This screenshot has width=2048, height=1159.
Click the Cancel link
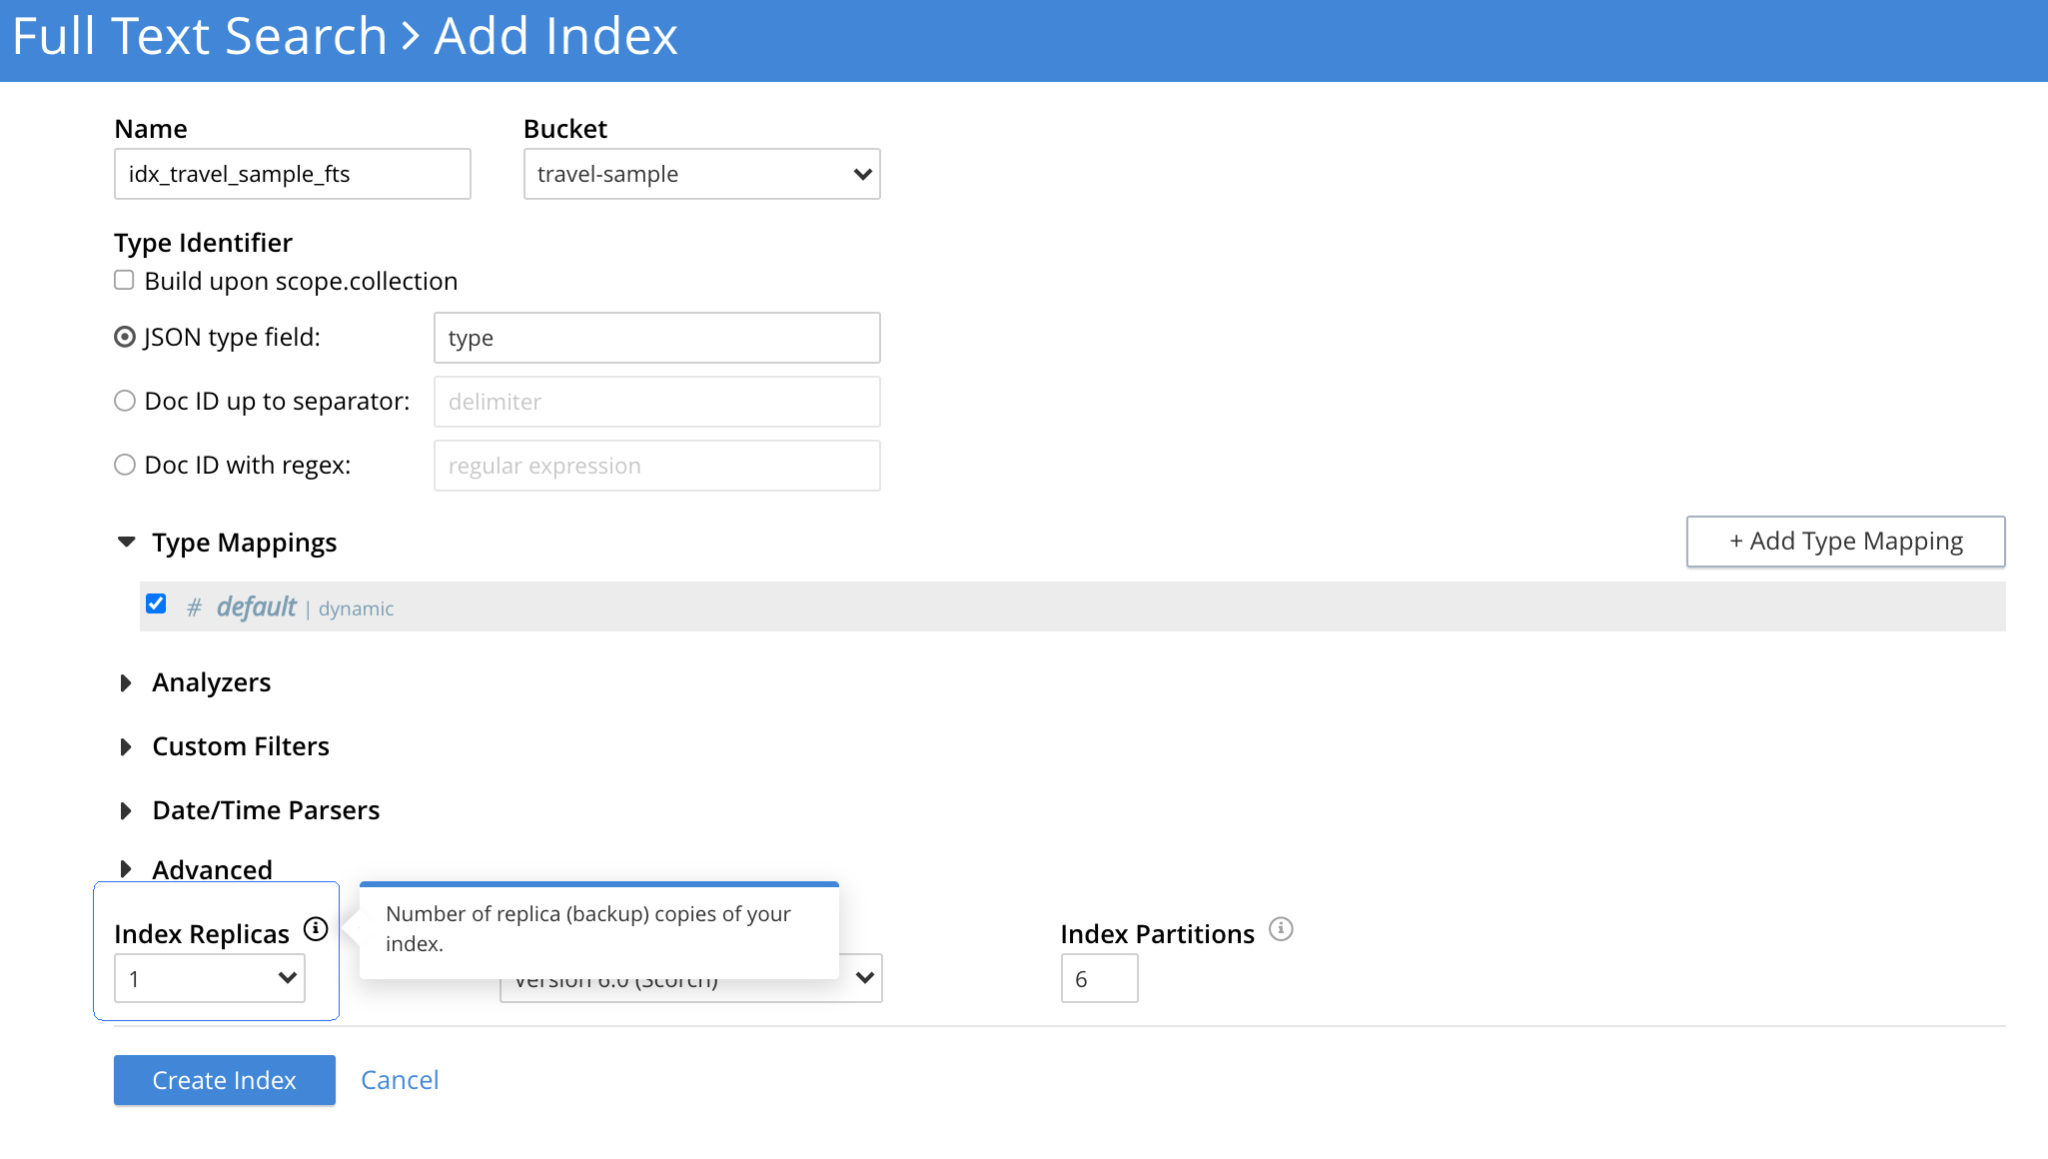click(x=399, y=1080)
